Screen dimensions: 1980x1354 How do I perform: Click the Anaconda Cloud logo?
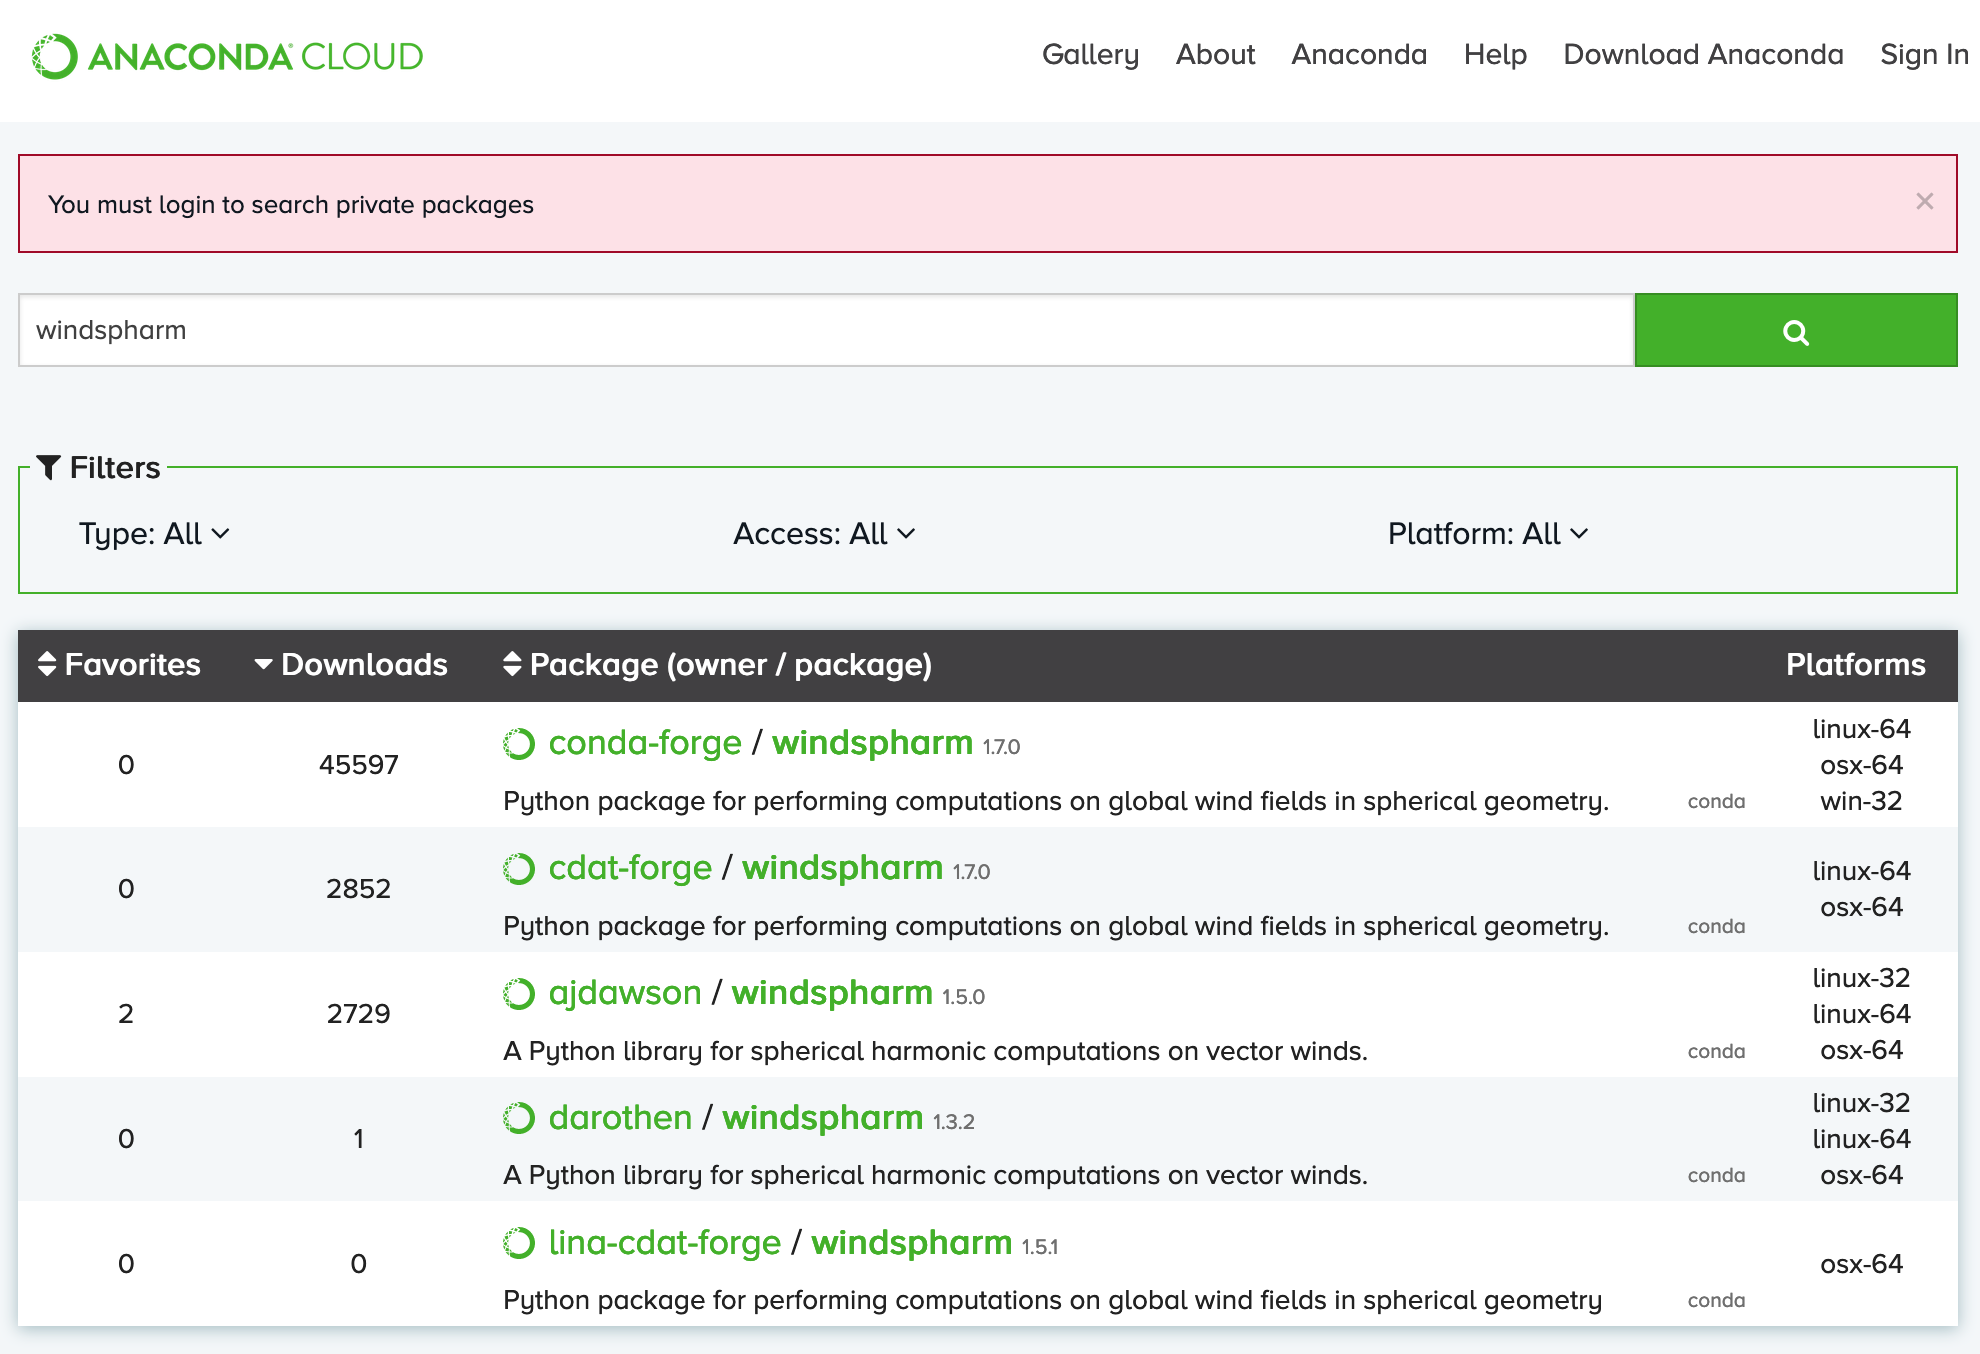[x=227, y=56]
